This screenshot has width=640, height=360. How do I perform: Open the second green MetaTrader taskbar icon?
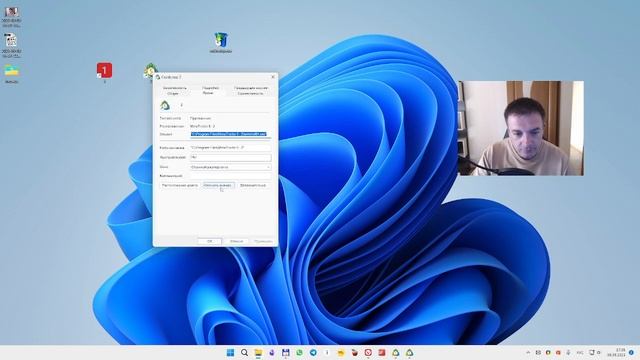coord(409,352)
